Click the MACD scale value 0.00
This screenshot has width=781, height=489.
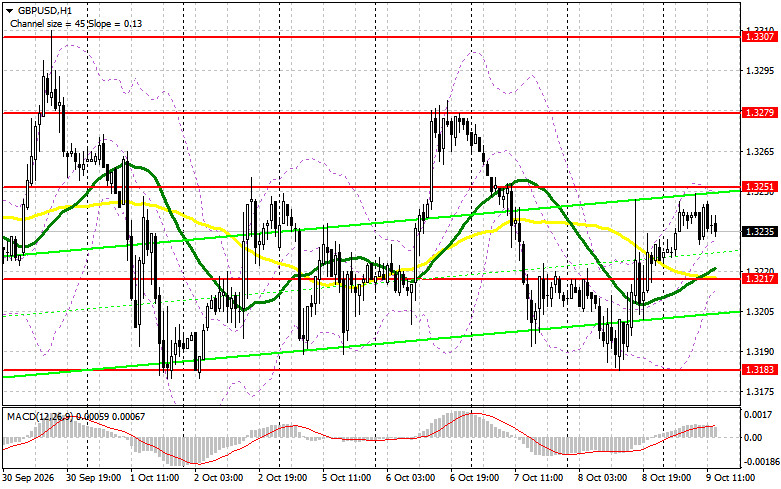pos(753,438)
